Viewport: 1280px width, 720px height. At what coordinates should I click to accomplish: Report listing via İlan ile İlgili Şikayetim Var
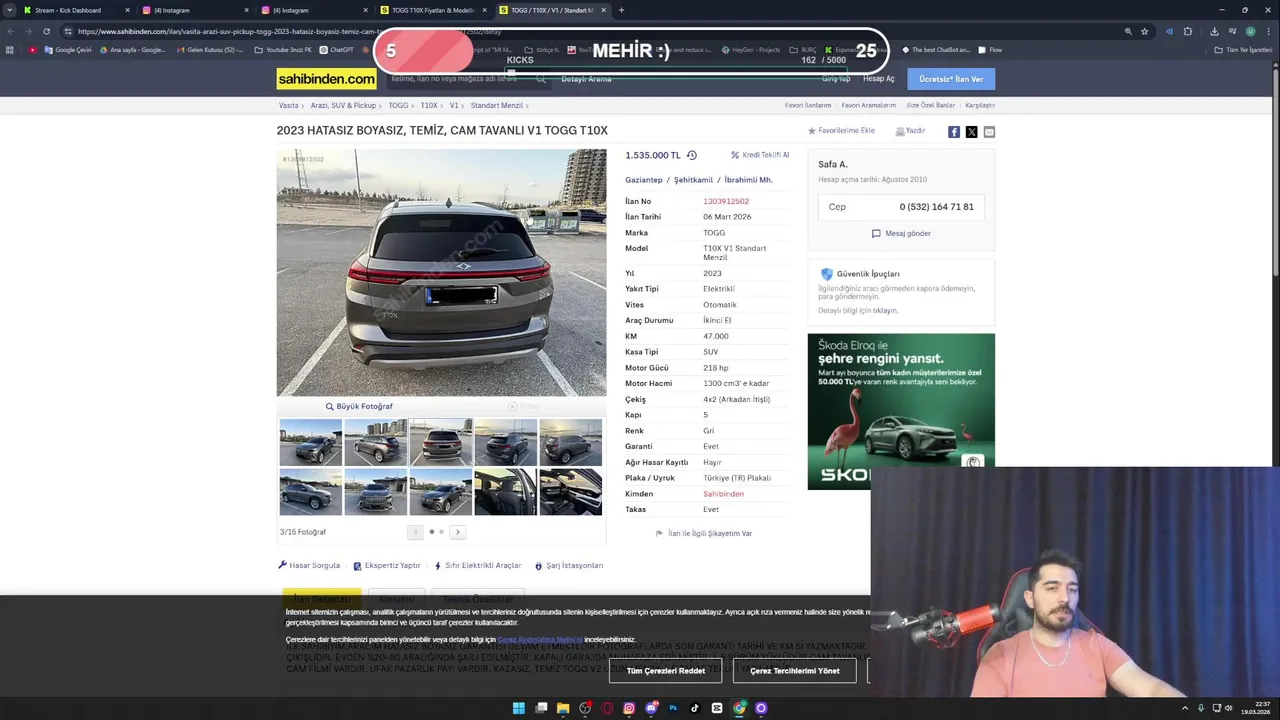[704, 533]
